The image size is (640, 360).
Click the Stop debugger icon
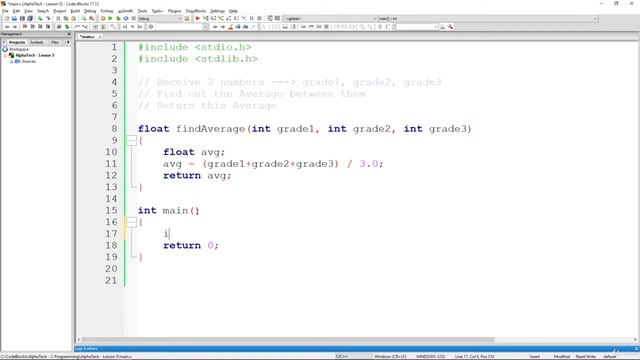(259, 19)
